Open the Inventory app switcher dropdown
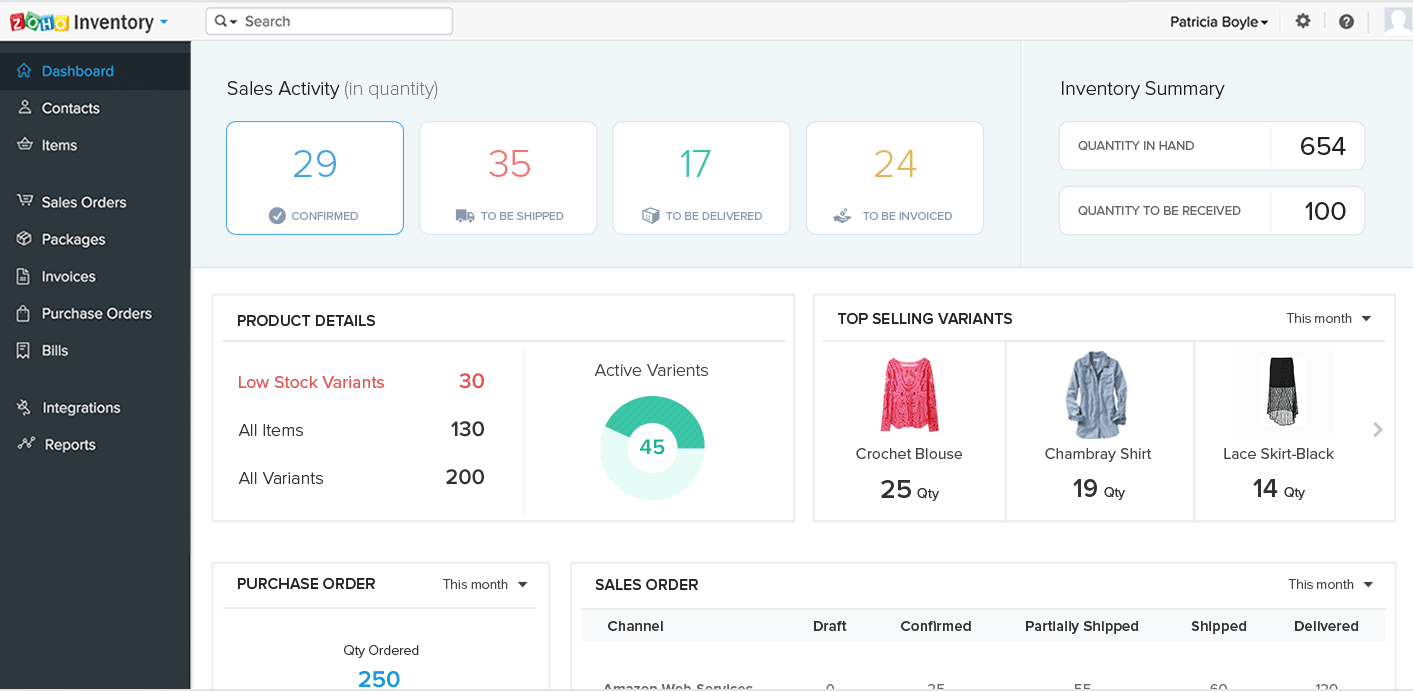 click(x=164, y=22)
